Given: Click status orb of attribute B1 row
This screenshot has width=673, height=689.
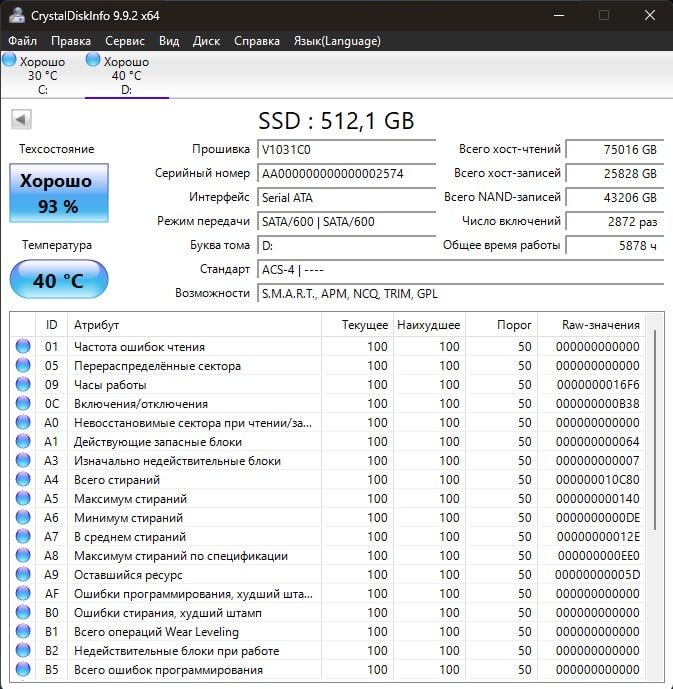Looking at the screenshot, I should (23, 631).
